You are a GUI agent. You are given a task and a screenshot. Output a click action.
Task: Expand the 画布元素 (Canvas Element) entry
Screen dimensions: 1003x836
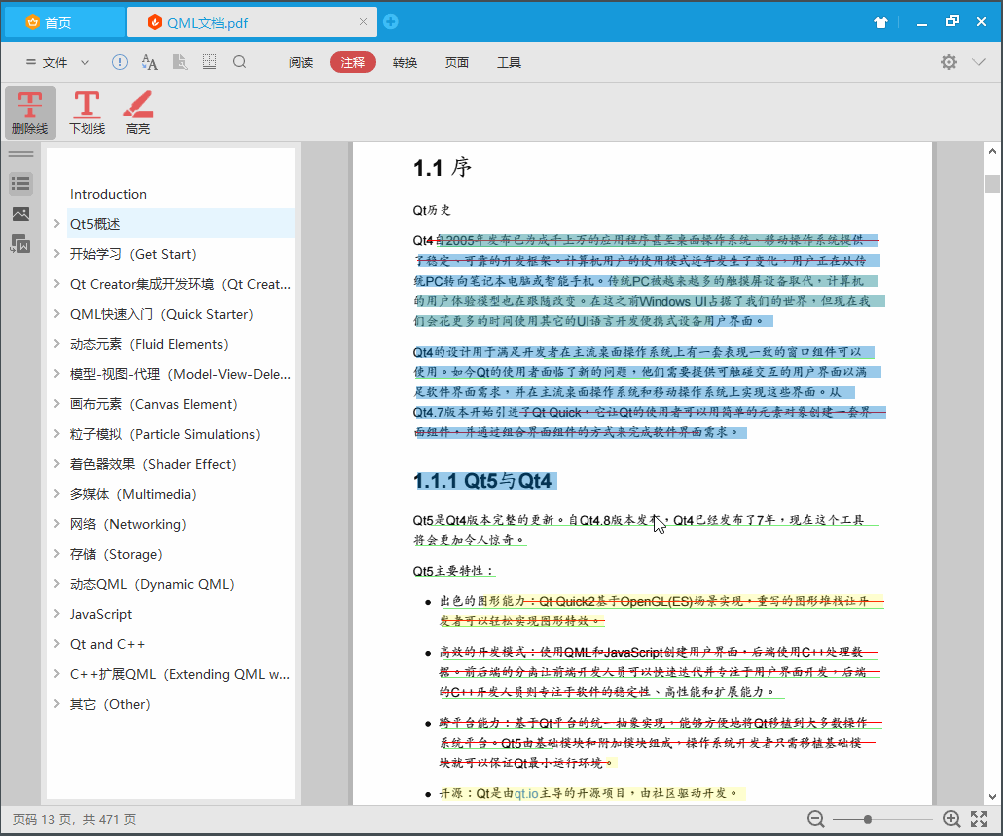[57, 404]
